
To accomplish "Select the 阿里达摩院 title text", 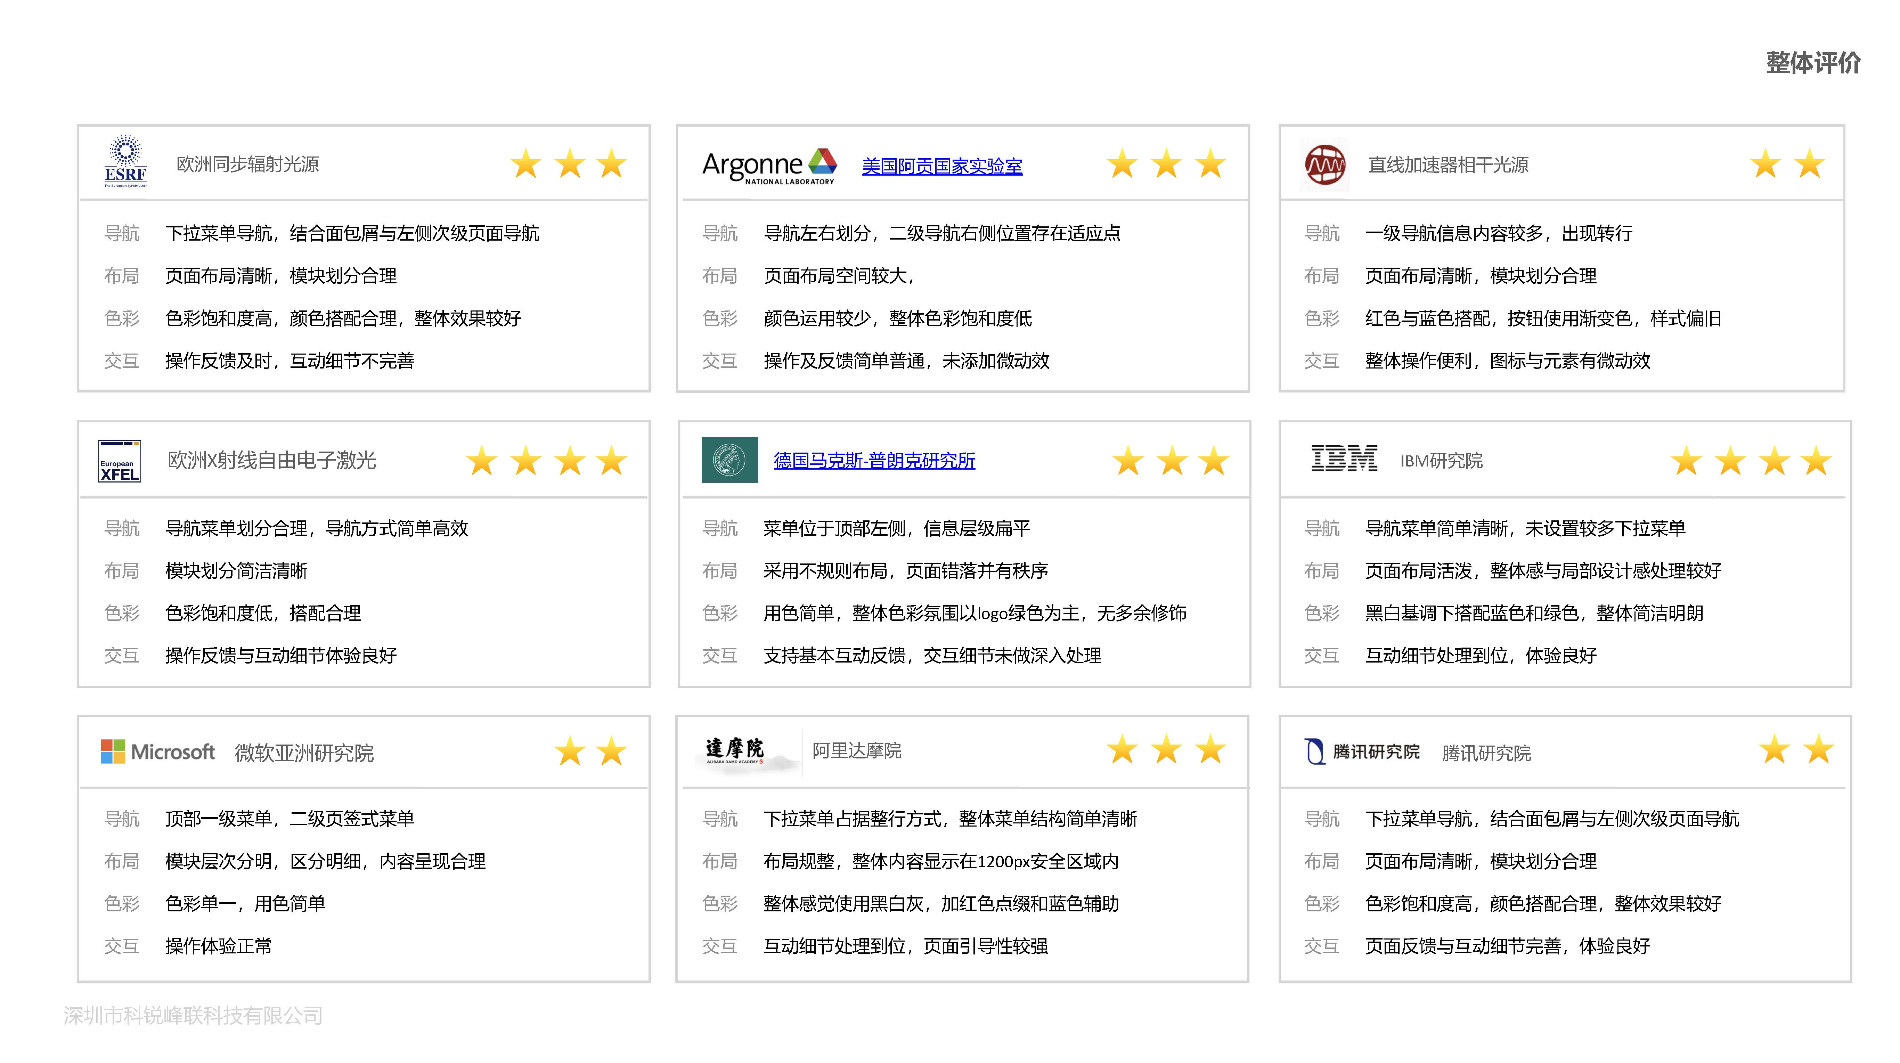I will (856, 751).
